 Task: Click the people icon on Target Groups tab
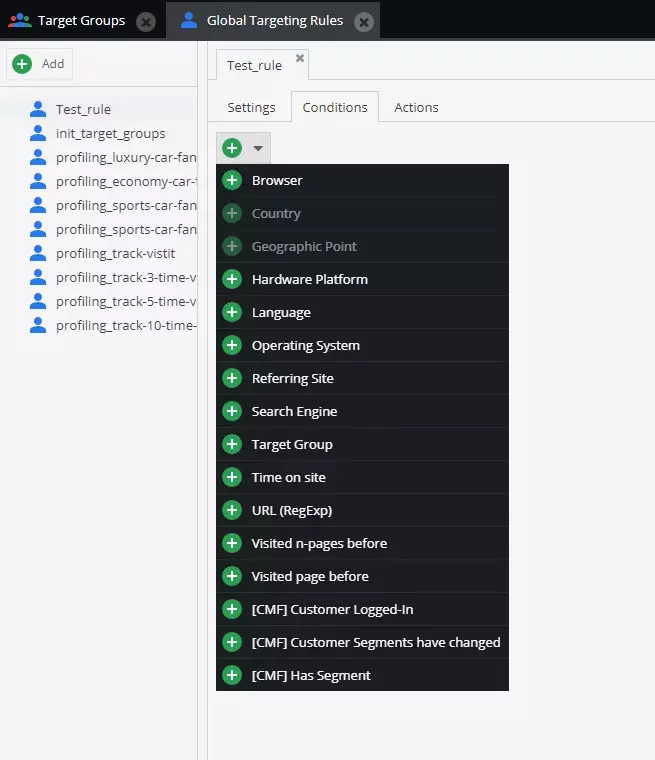click(x=20, y=20)
